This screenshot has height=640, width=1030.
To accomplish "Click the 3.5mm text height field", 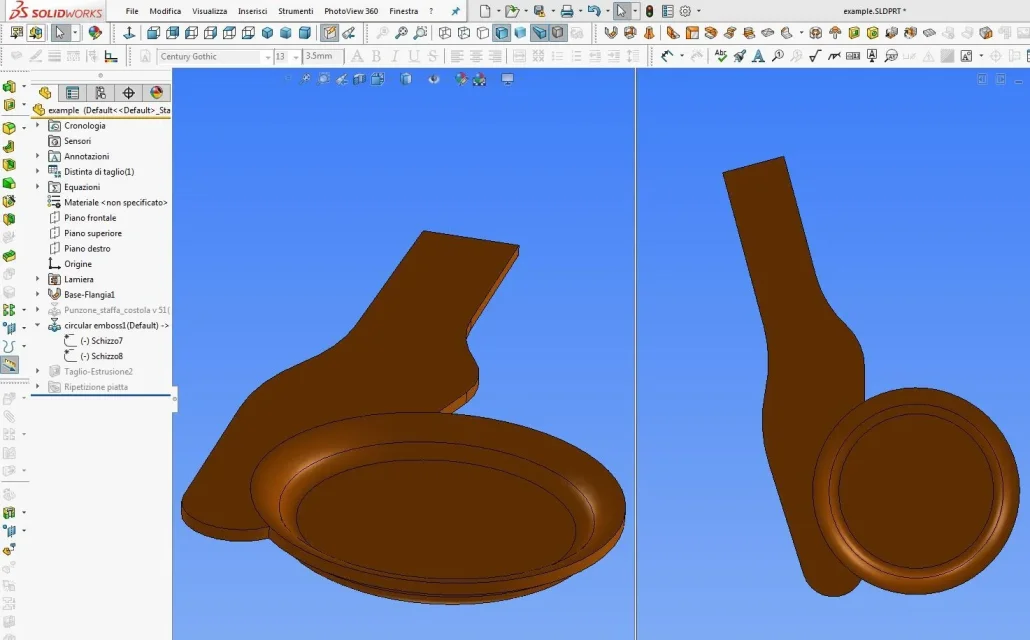I will pos(323,57).
